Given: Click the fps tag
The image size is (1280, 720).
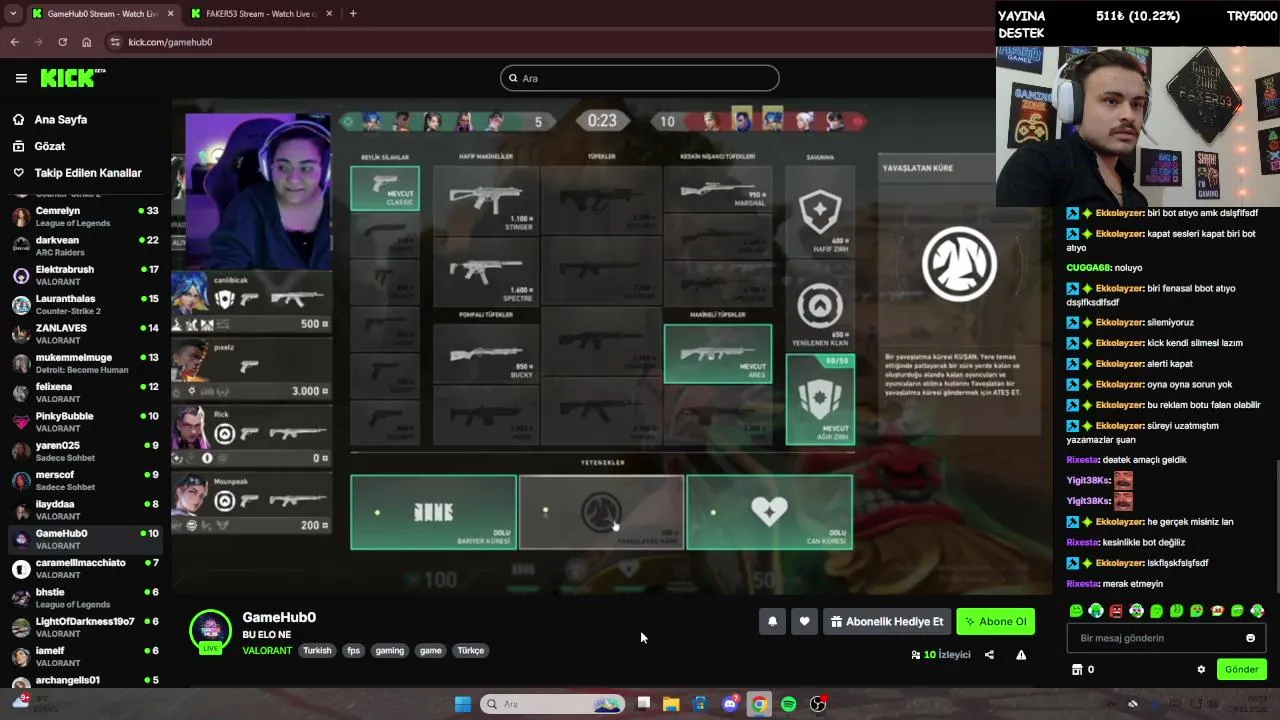Looking at the screenshot, I should 353,651.
